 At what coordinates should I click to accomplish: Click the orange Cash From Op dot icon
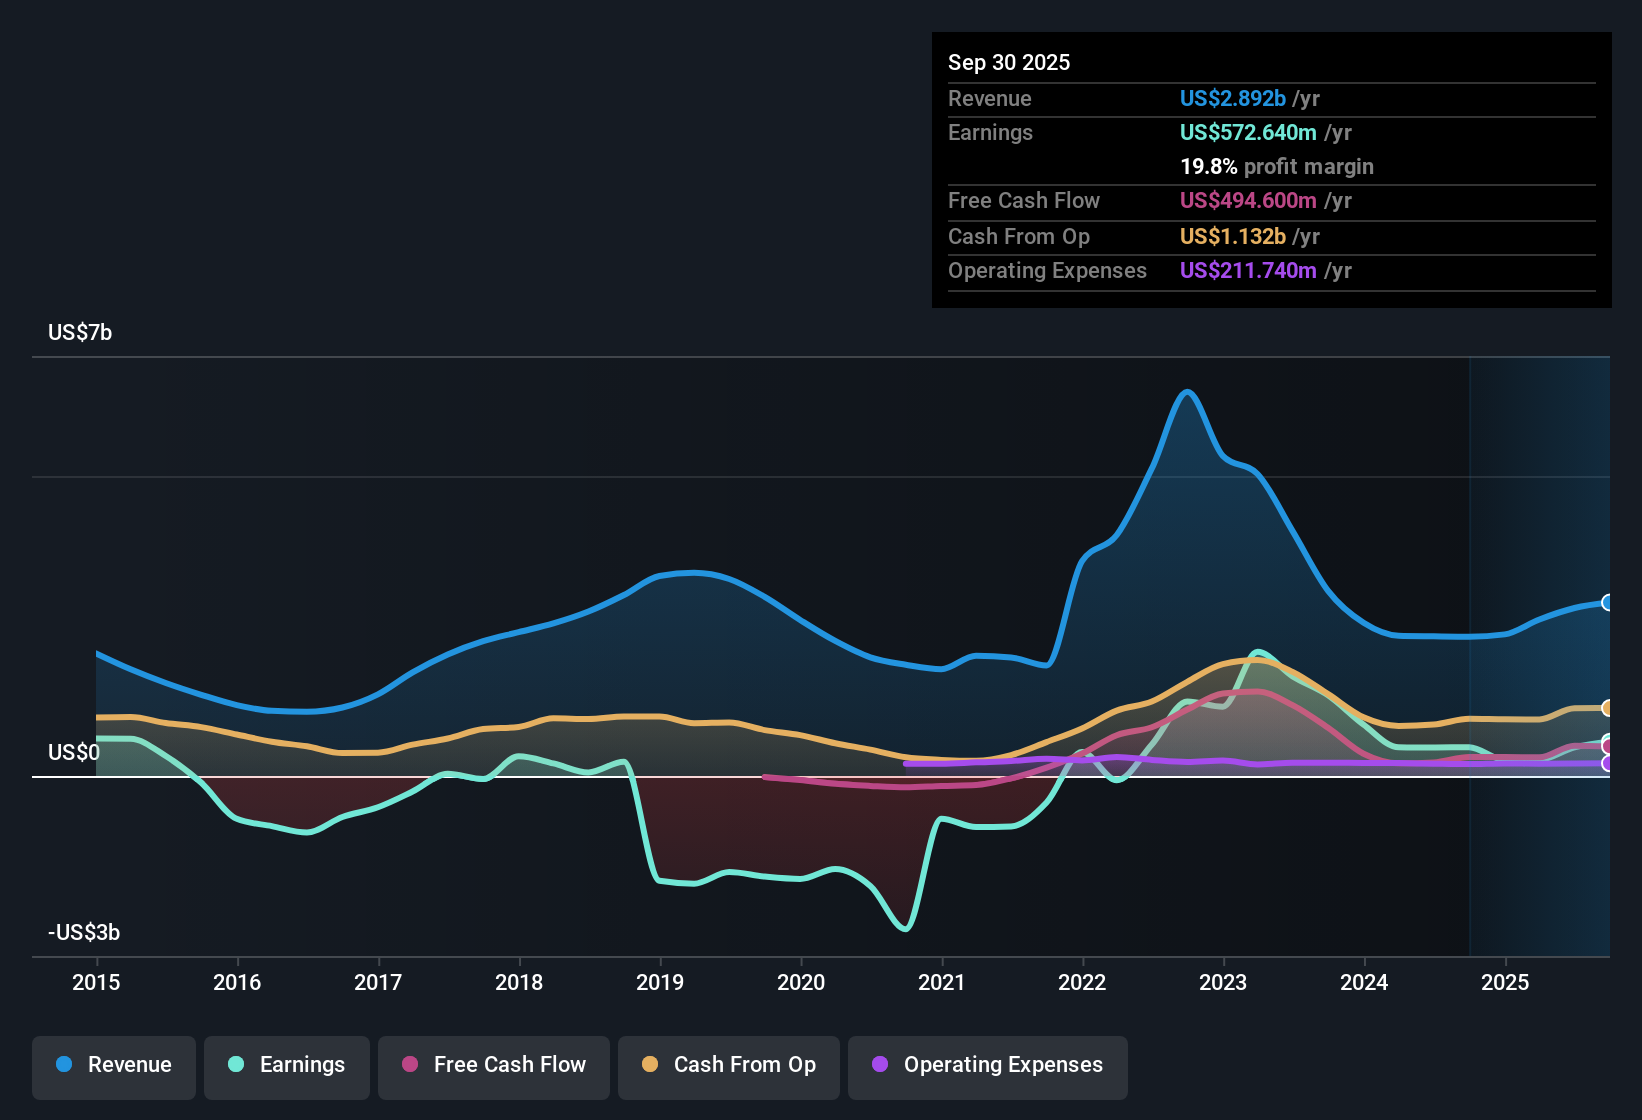[x=649, y=1065]
